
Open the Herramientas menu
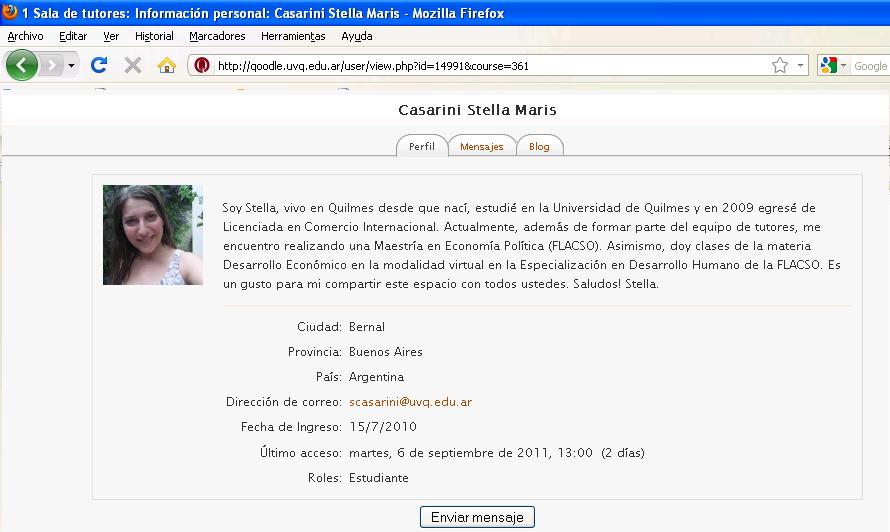[293, 36]
